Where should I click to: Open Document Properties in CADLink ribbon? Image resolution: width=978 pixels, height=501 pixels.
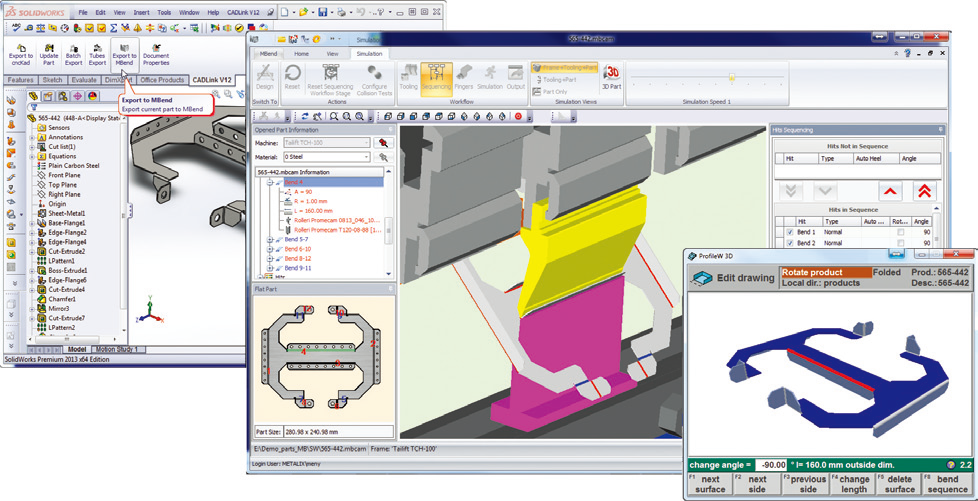point(156,55)
